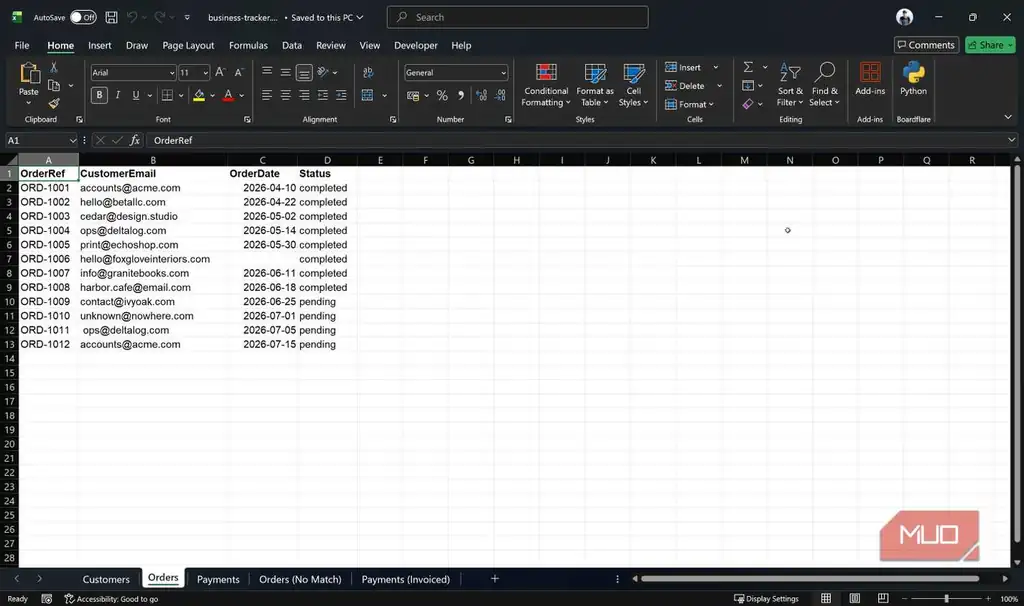Toggle Underline formatting
The image size is (1024, 606).
(136, 95)
